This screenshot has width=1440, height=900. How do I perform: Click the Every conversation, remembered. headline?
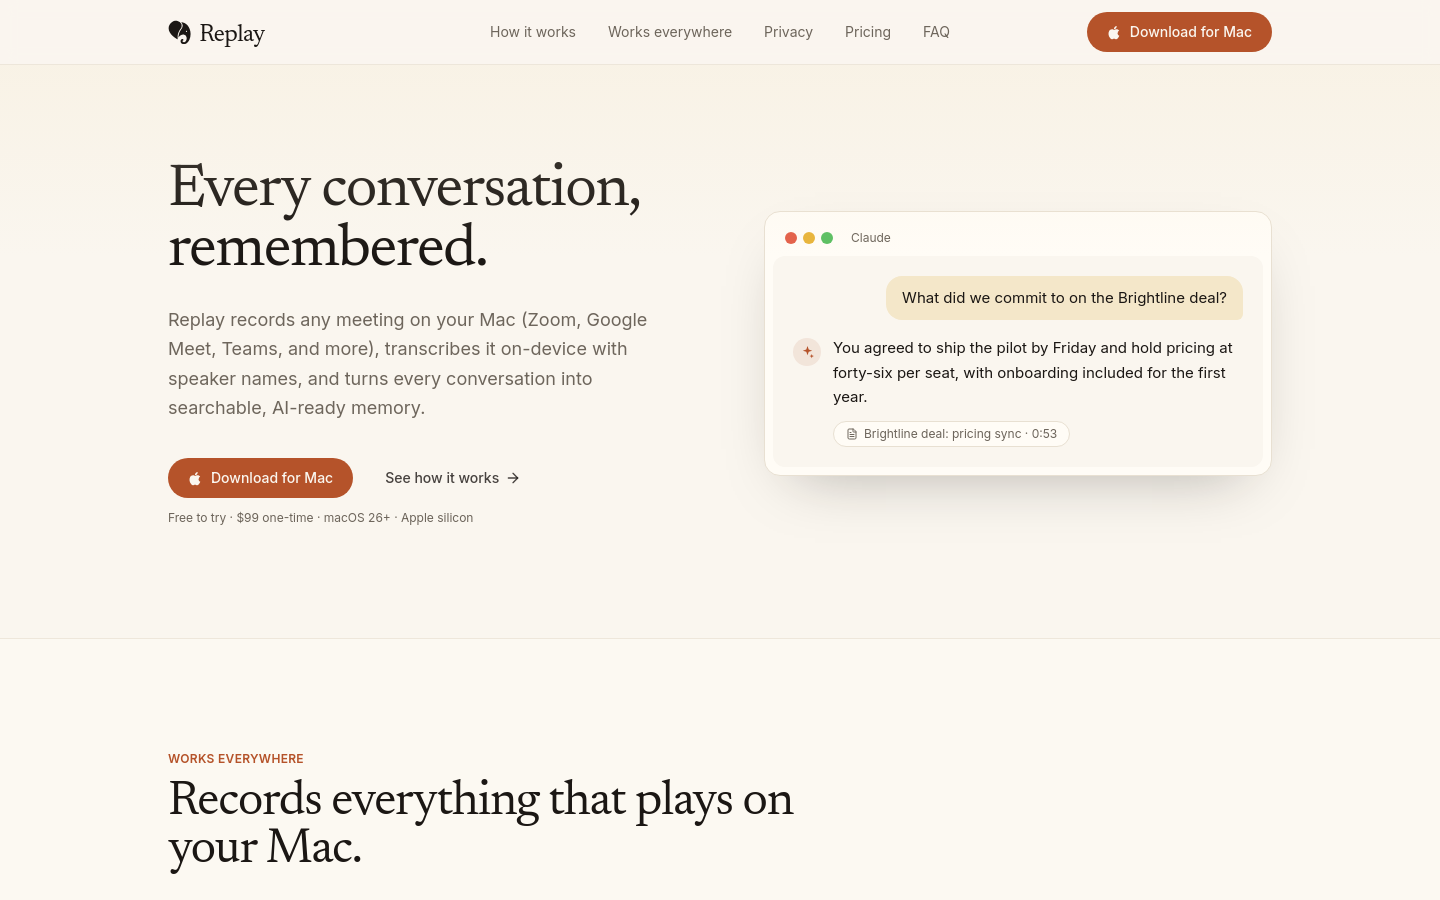(405, 216)
